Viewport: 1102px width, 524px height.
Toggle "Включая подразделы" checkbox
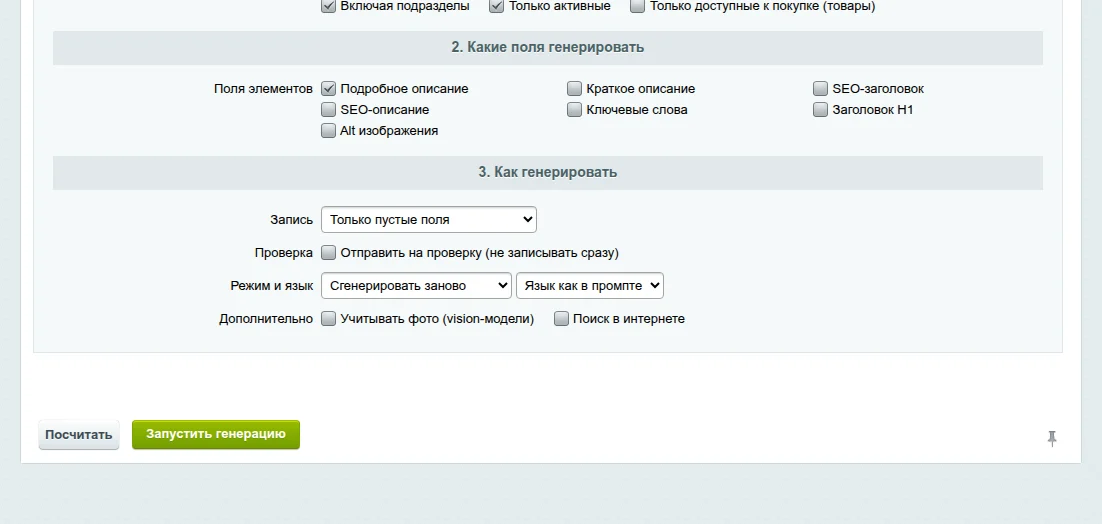(x=328, y=6)
